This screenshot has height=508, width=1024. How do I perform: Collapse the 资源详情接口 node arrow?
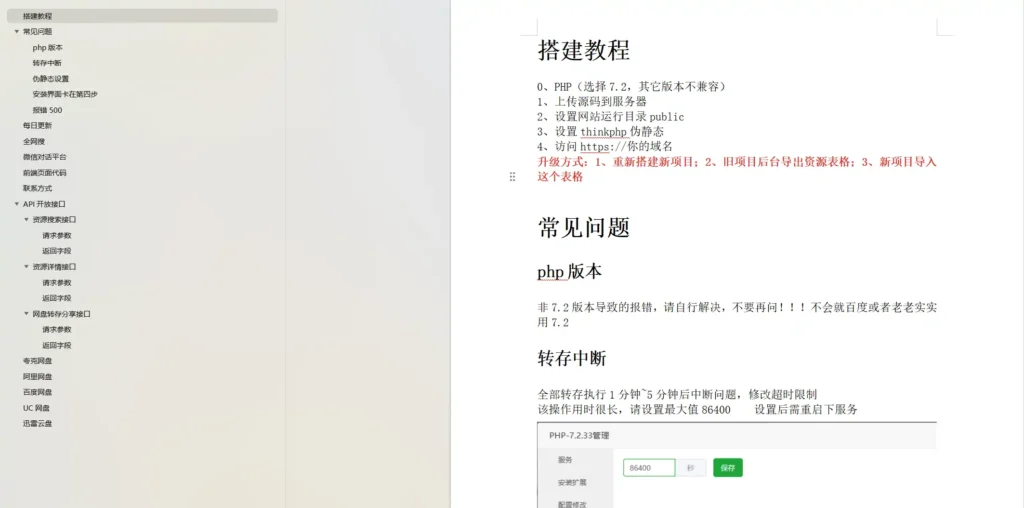coord(27,266)
